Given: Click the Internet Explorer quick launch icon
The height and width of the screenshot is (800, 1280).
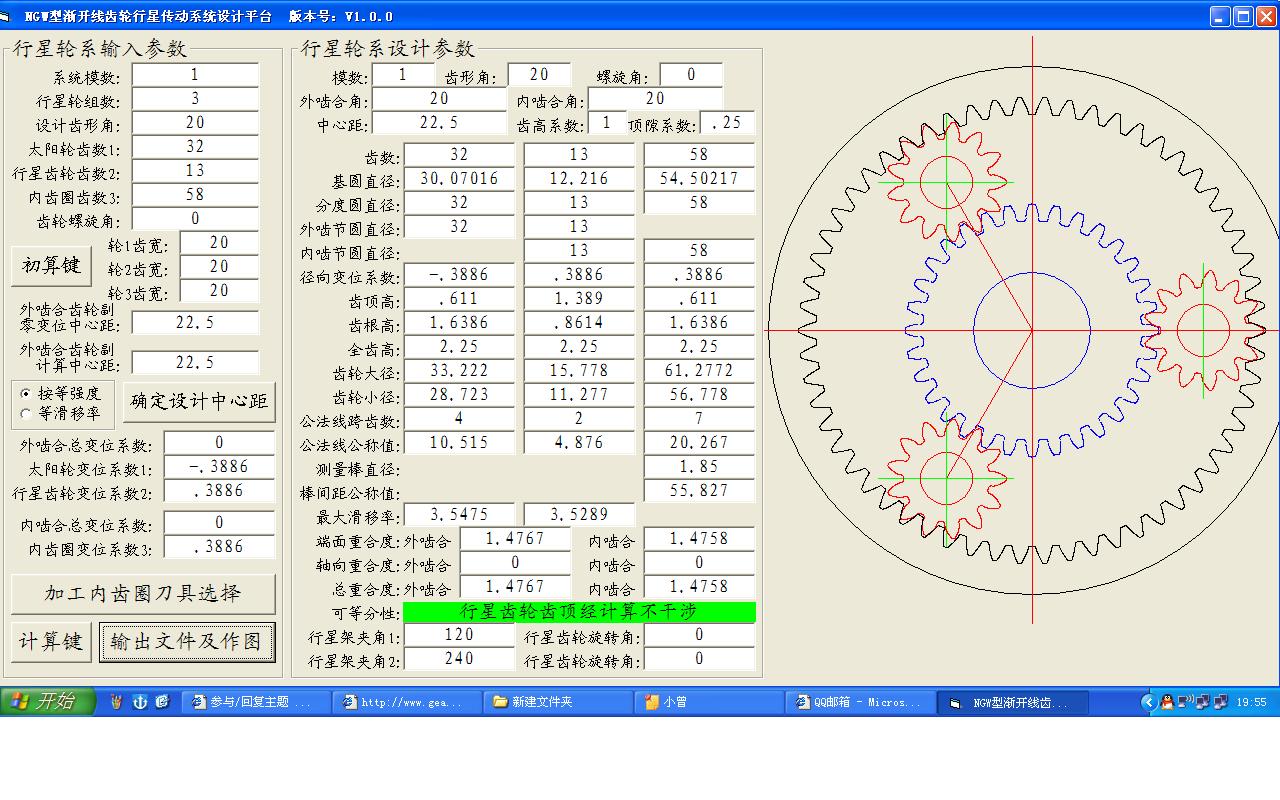Looking at the screenshot, I should 162,702.
